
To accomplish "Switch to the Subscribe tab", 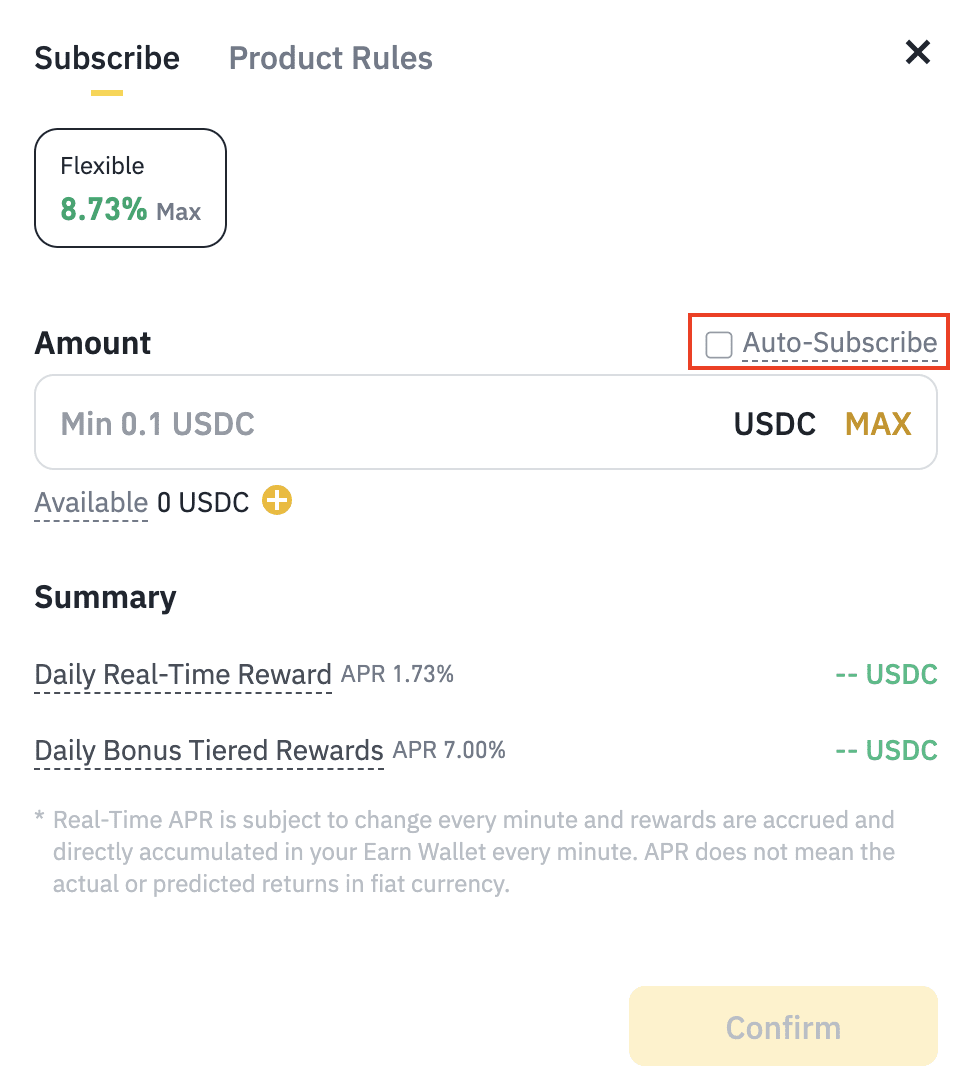I will coord(107,58).
